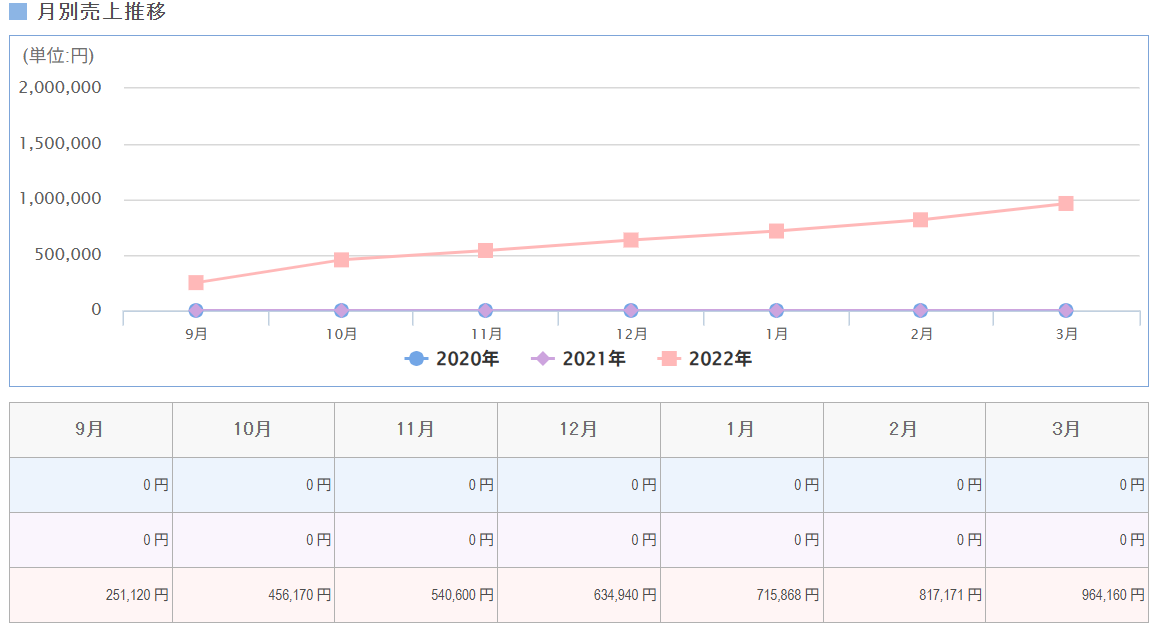This screenshot has height=632, width=1156.
Task: Toggle the 2020年 series in the legend
Action: pyautogui.click(x=452, y=359)
